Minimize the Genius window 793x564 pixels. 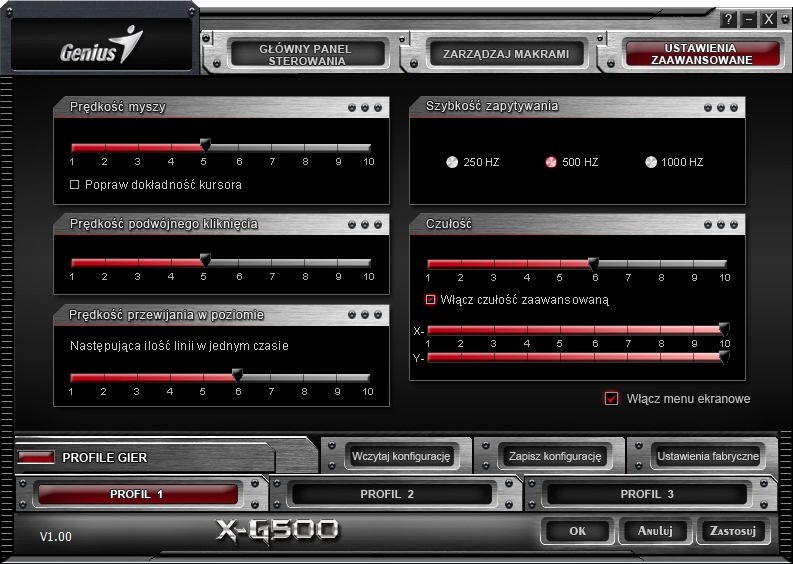(x=748, y=20)
